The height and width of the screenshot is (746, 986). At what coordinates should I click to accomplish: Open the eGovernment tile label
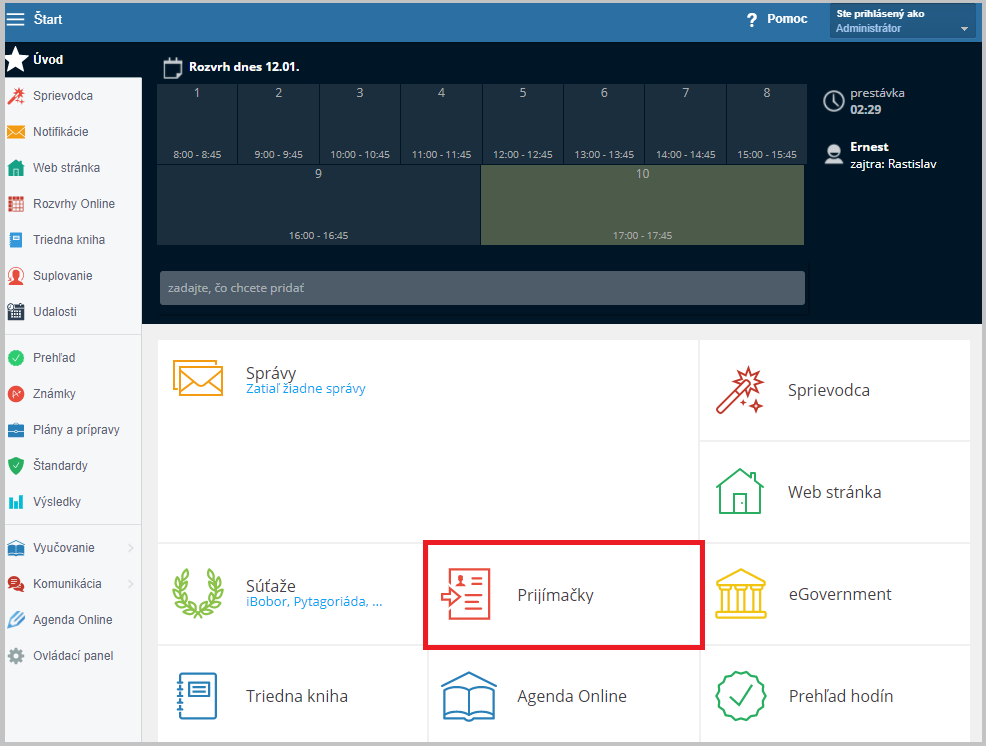coord(840,594)
